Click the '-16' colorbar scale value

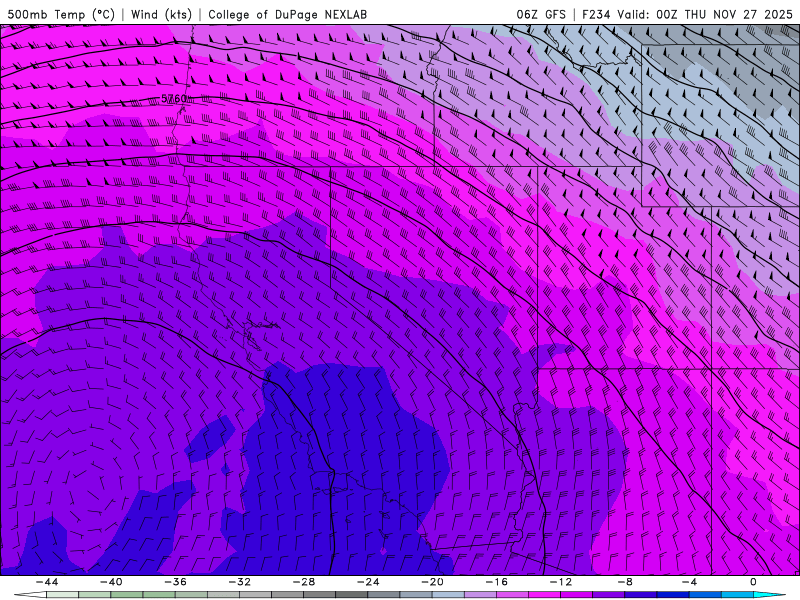tap(496, 582)
